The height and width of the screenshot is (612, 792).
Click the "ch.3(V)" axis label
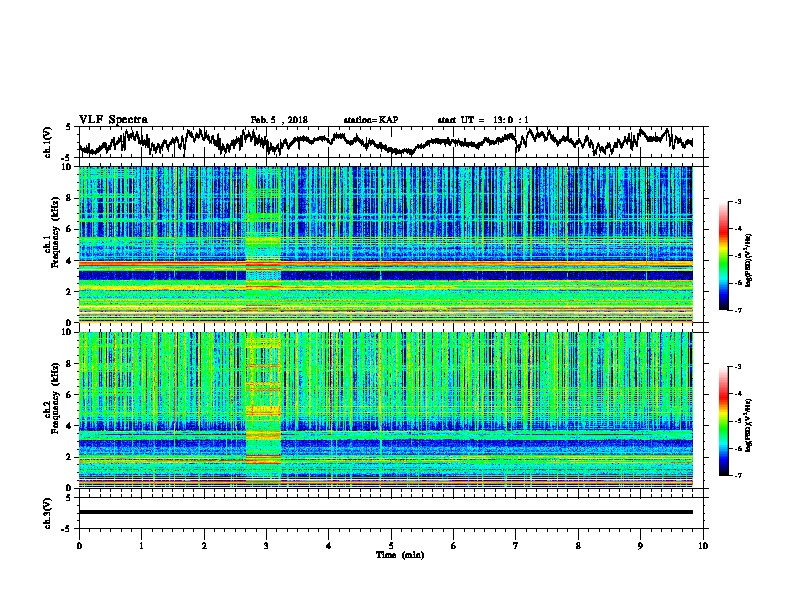[48, 513]
